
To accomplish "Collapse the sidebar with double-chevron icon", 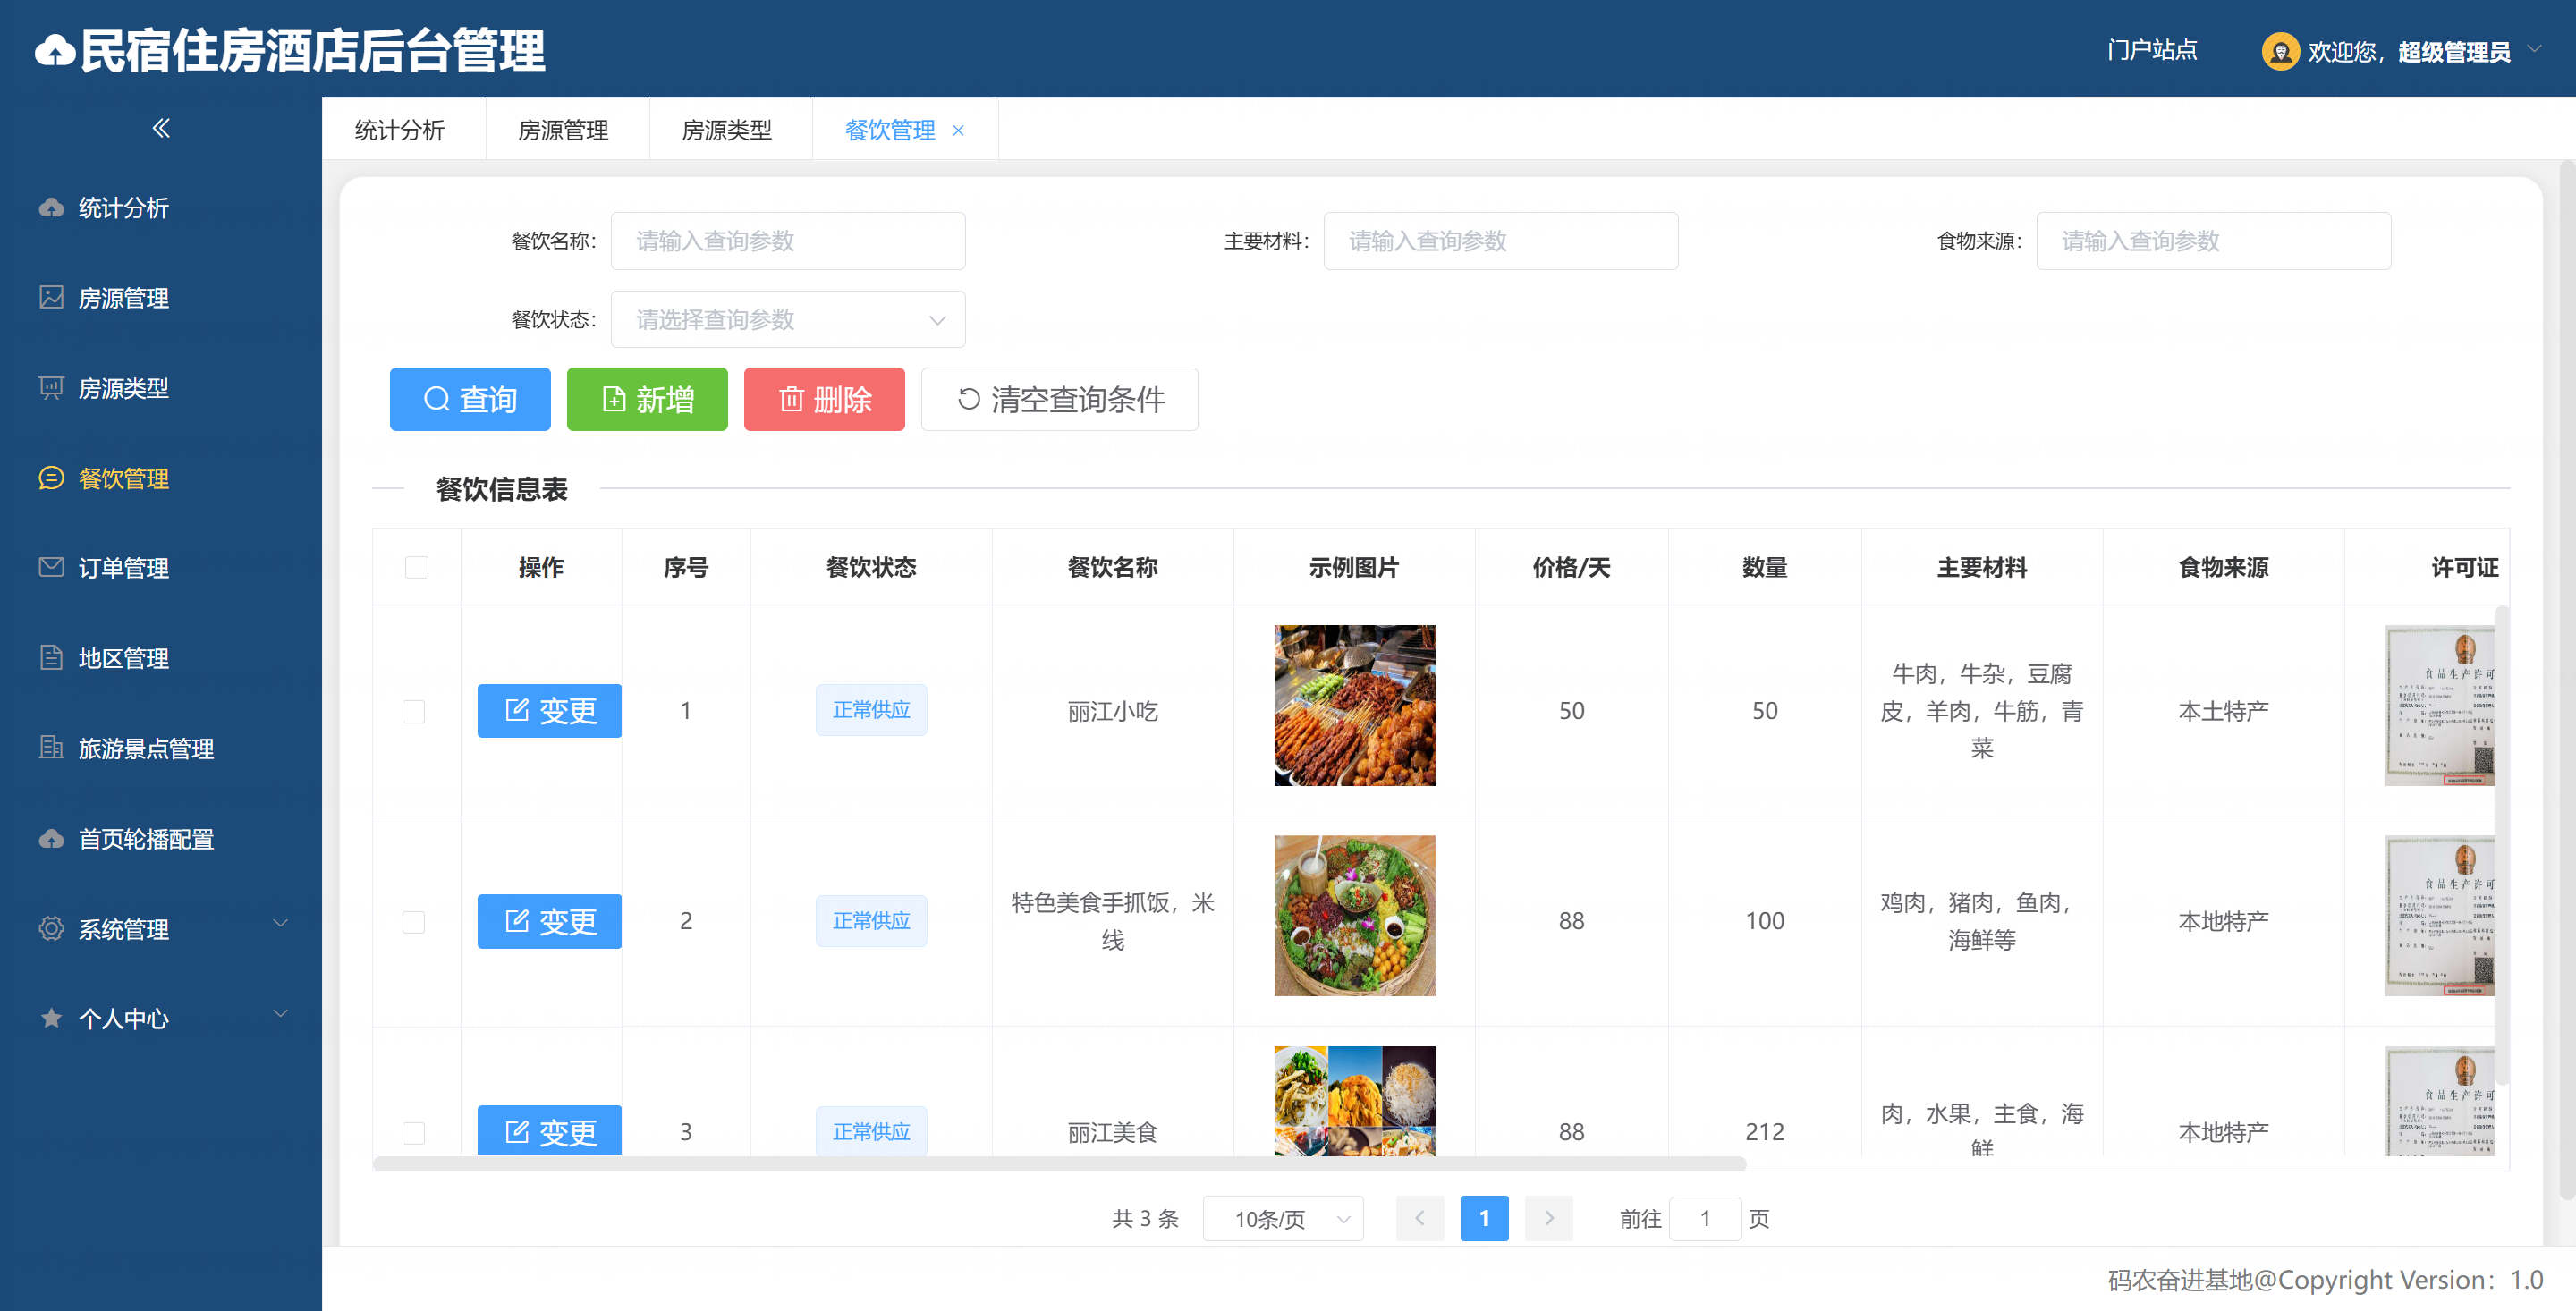I will [161, 128].
